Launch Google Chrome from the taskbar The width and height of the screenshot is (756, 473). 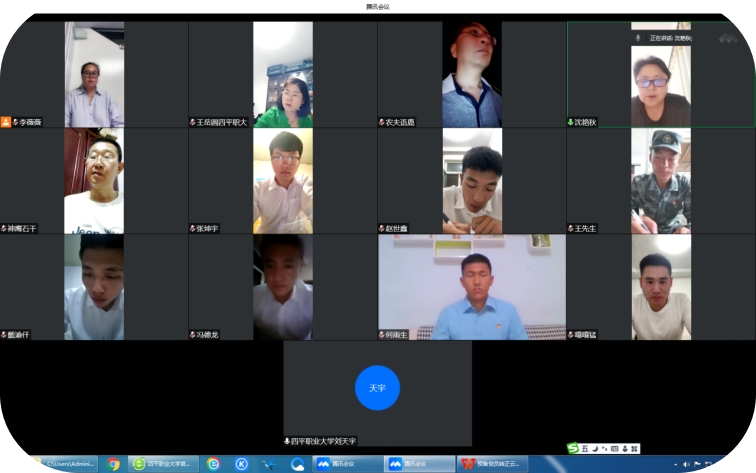113,464
